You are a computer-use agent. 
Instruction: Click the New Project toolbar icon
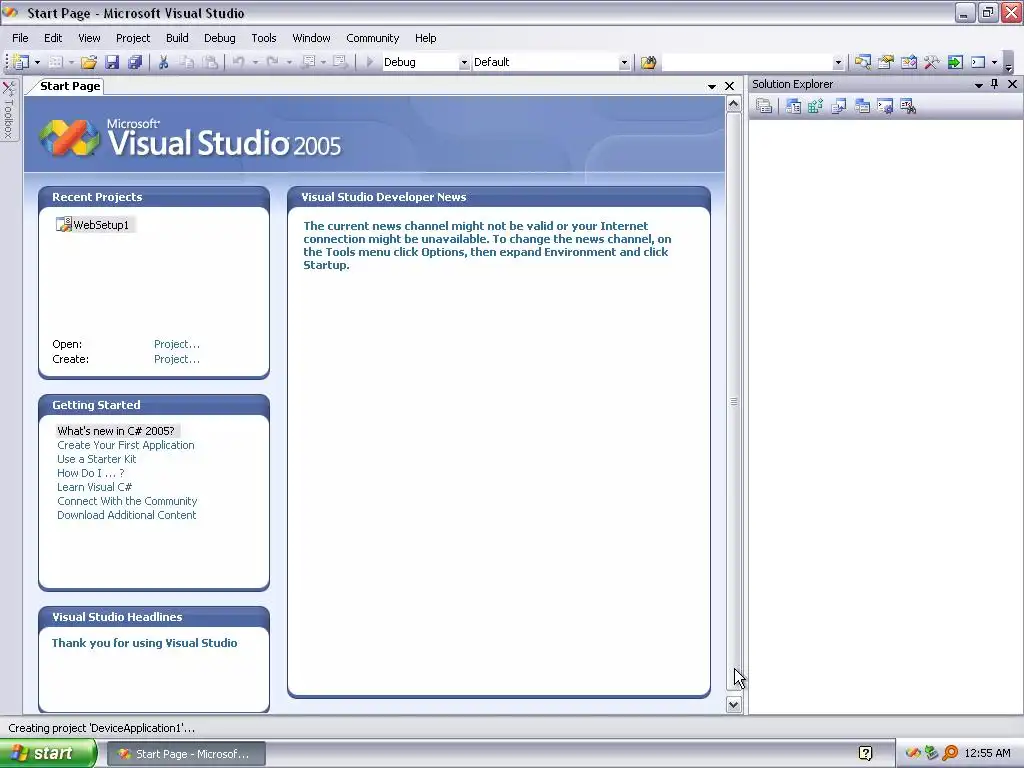click(x=21, y=62)
